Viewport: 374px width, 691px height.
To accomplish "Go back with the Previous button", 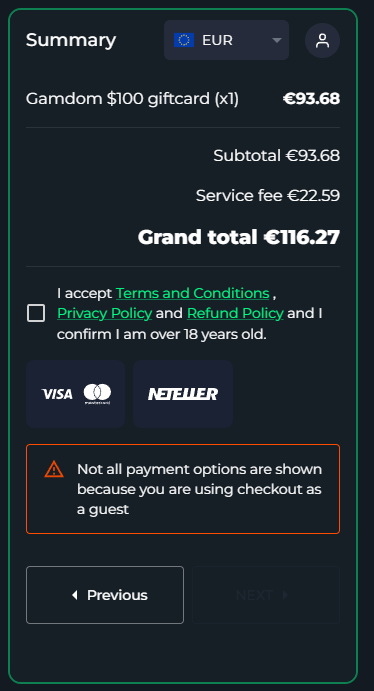I will click(105, 595).
